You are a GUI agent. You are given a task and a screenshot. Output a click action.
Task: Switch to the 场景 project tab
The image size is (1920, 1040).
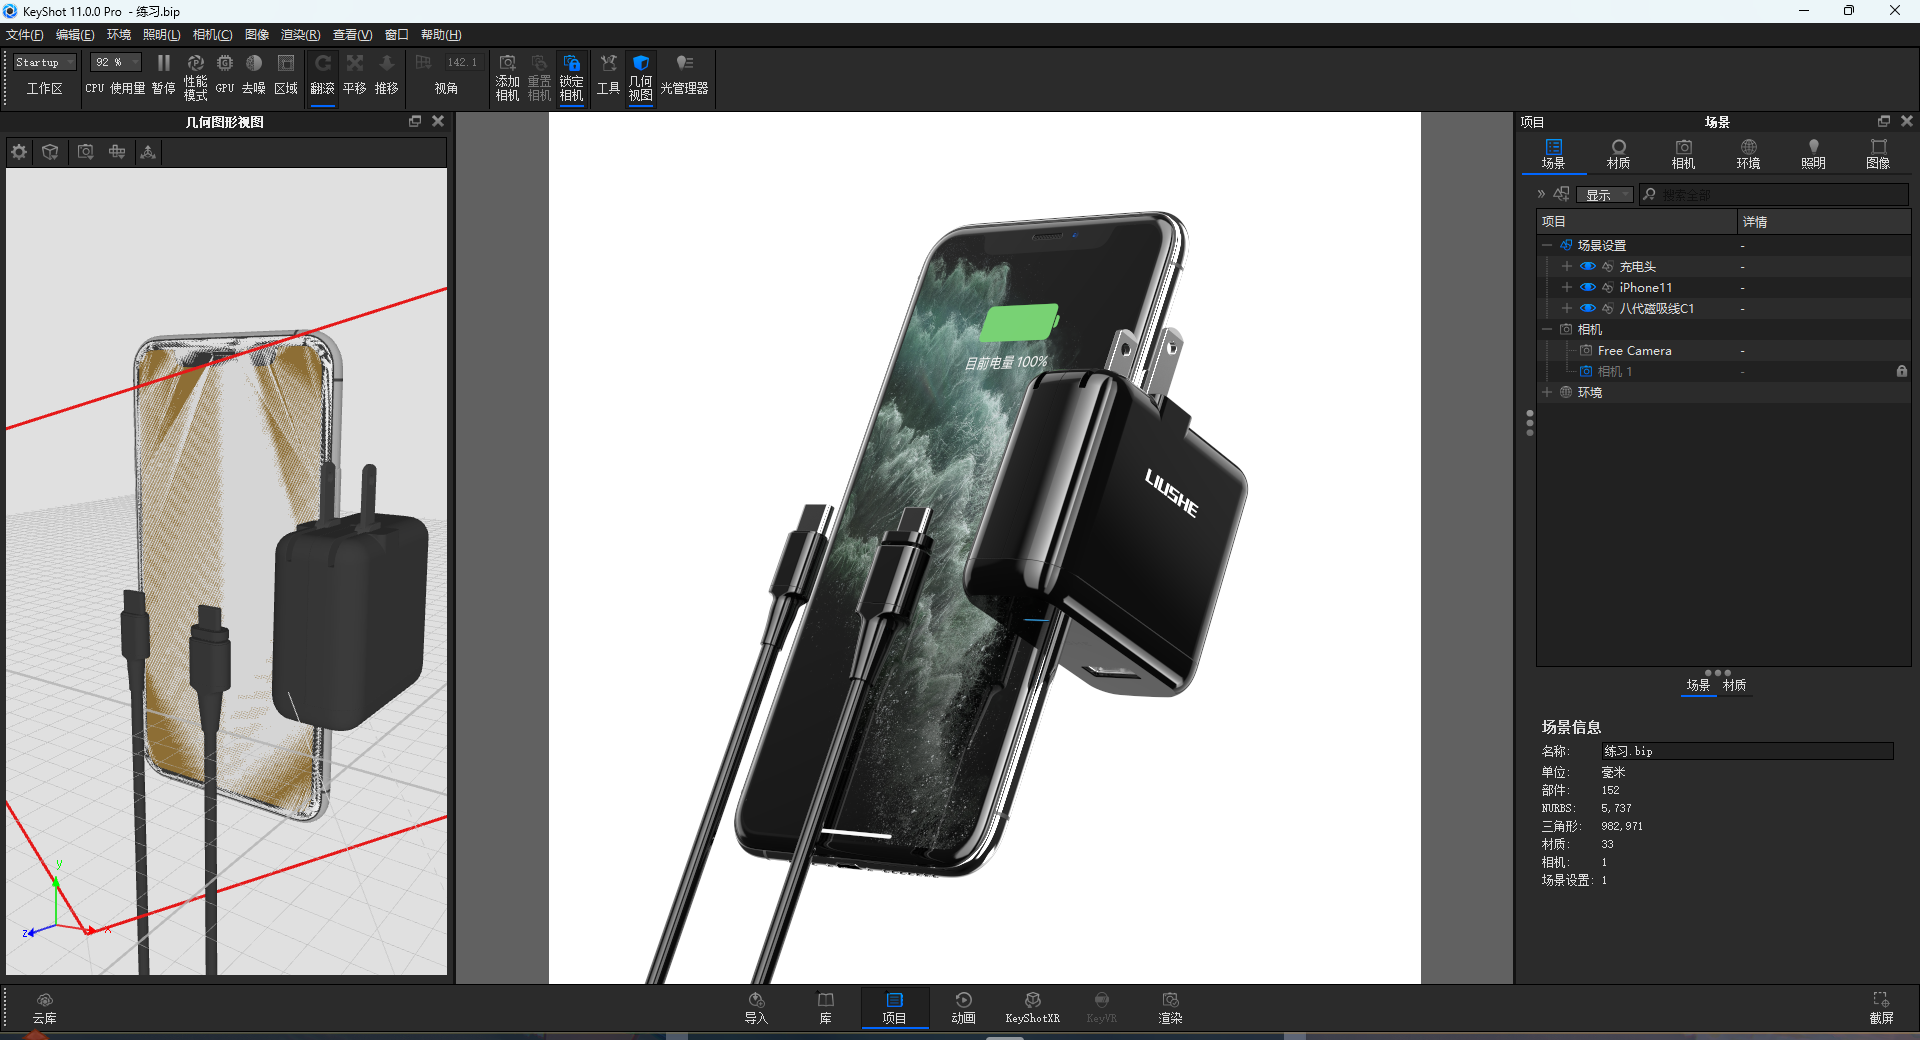[1553, 155]
